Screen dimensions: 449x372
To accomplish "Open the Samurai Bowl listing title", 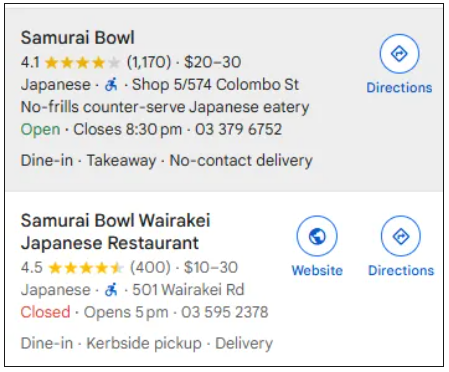I will (78, 37).
